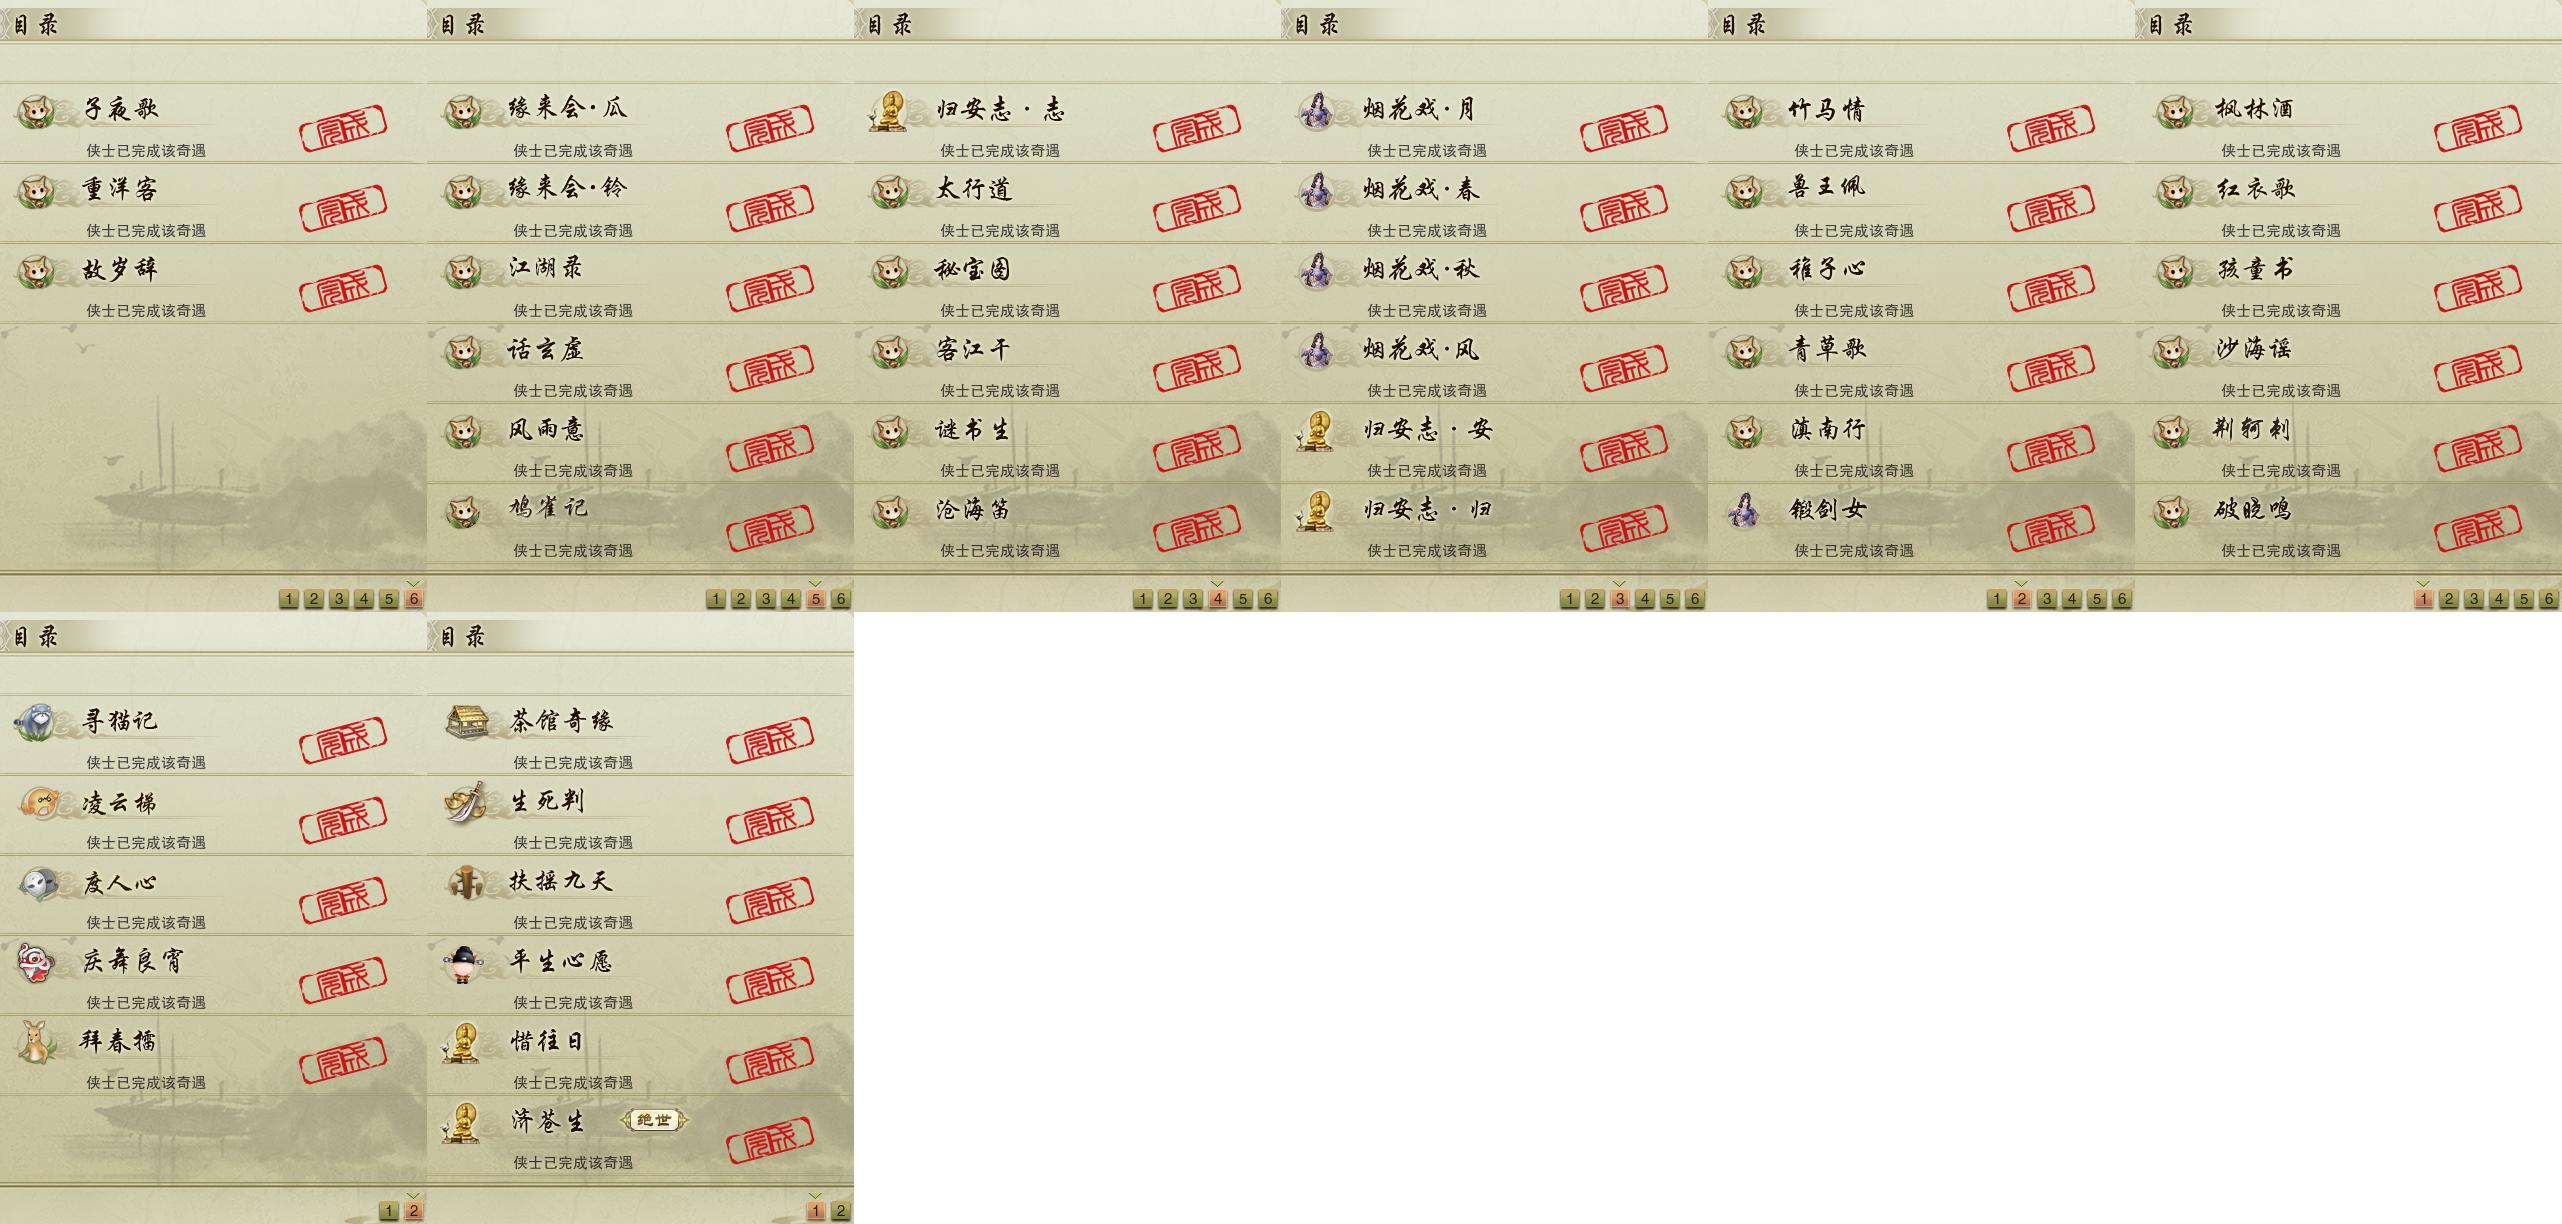Open the 济苍生 adventure entry
The image size is (2562, 1224).
(640, 1135)
